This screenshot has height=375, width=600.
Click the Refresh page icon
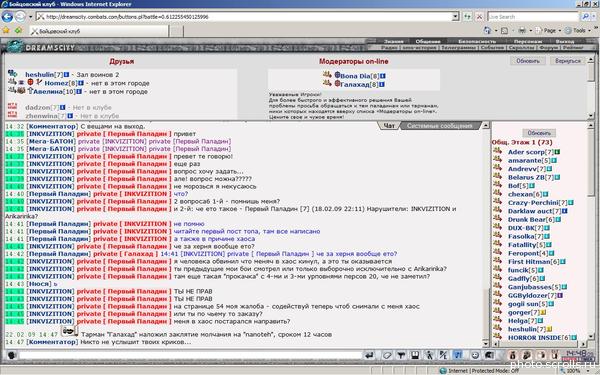[467, 17]
